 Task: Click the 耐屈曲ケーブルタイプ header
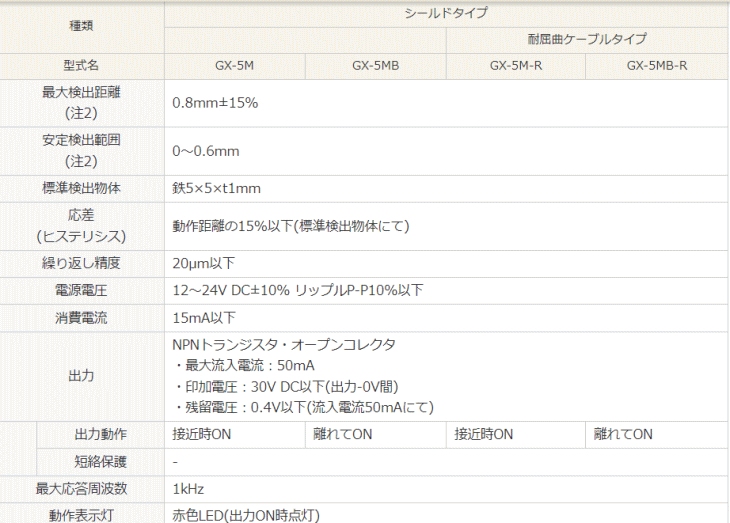click(587, 39)
